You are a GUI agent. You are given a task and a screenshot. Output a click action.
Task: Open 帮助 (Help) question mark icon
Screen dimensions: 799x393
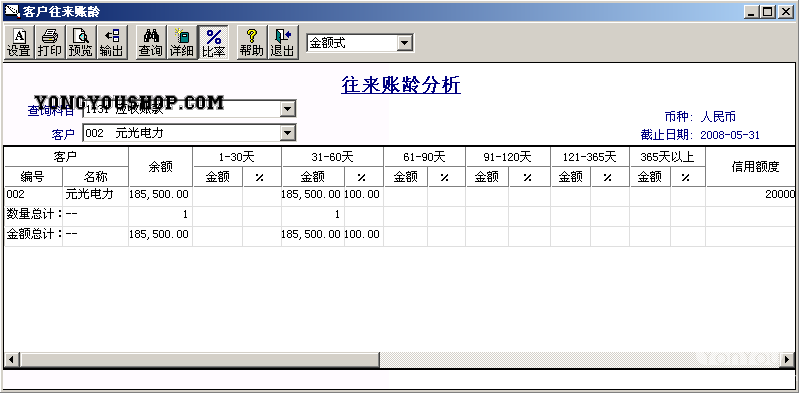pyautogui.click(x=252, y=43)
